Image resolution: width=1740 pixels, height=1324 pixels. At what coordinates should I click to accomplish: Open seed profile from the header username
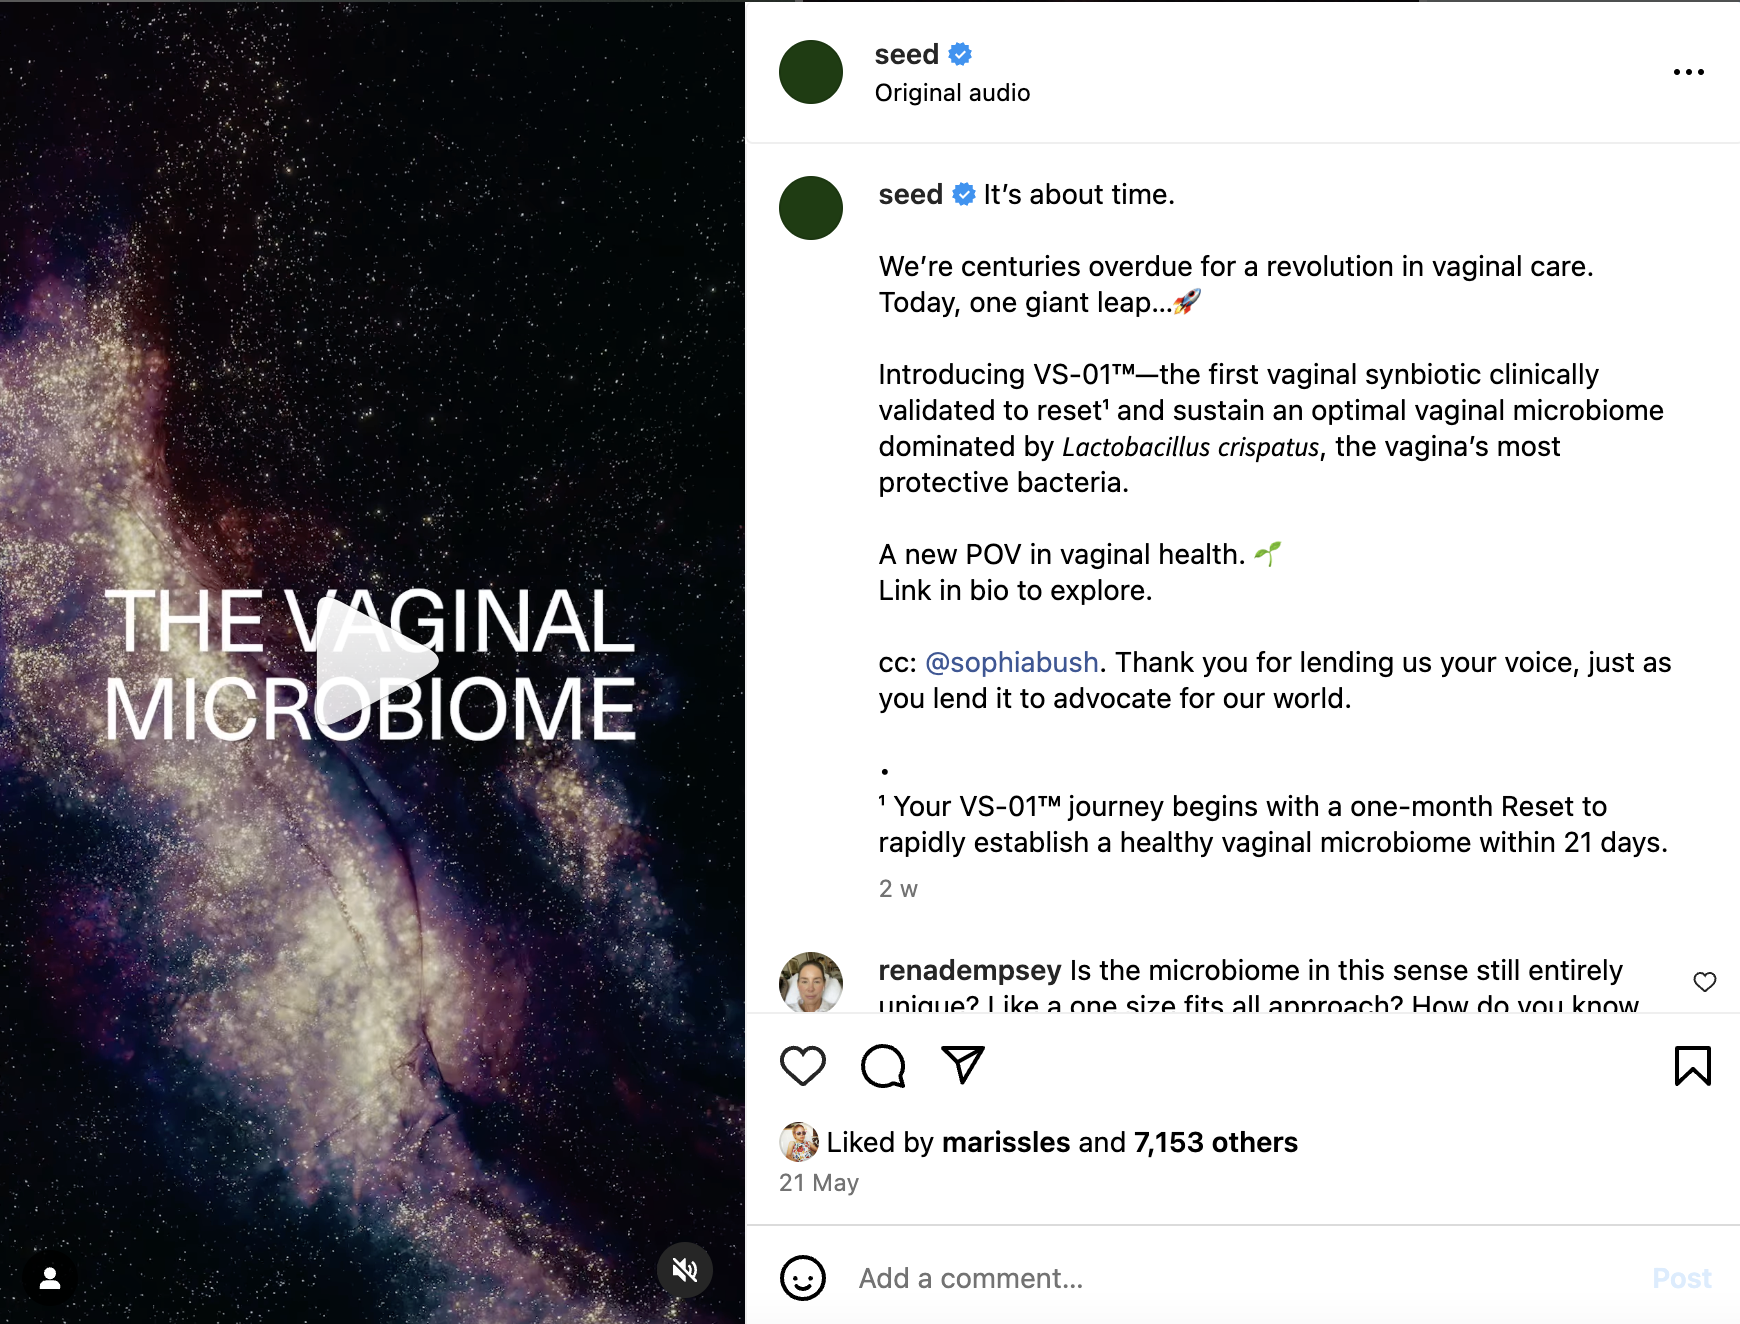click(x=906, y=55)
